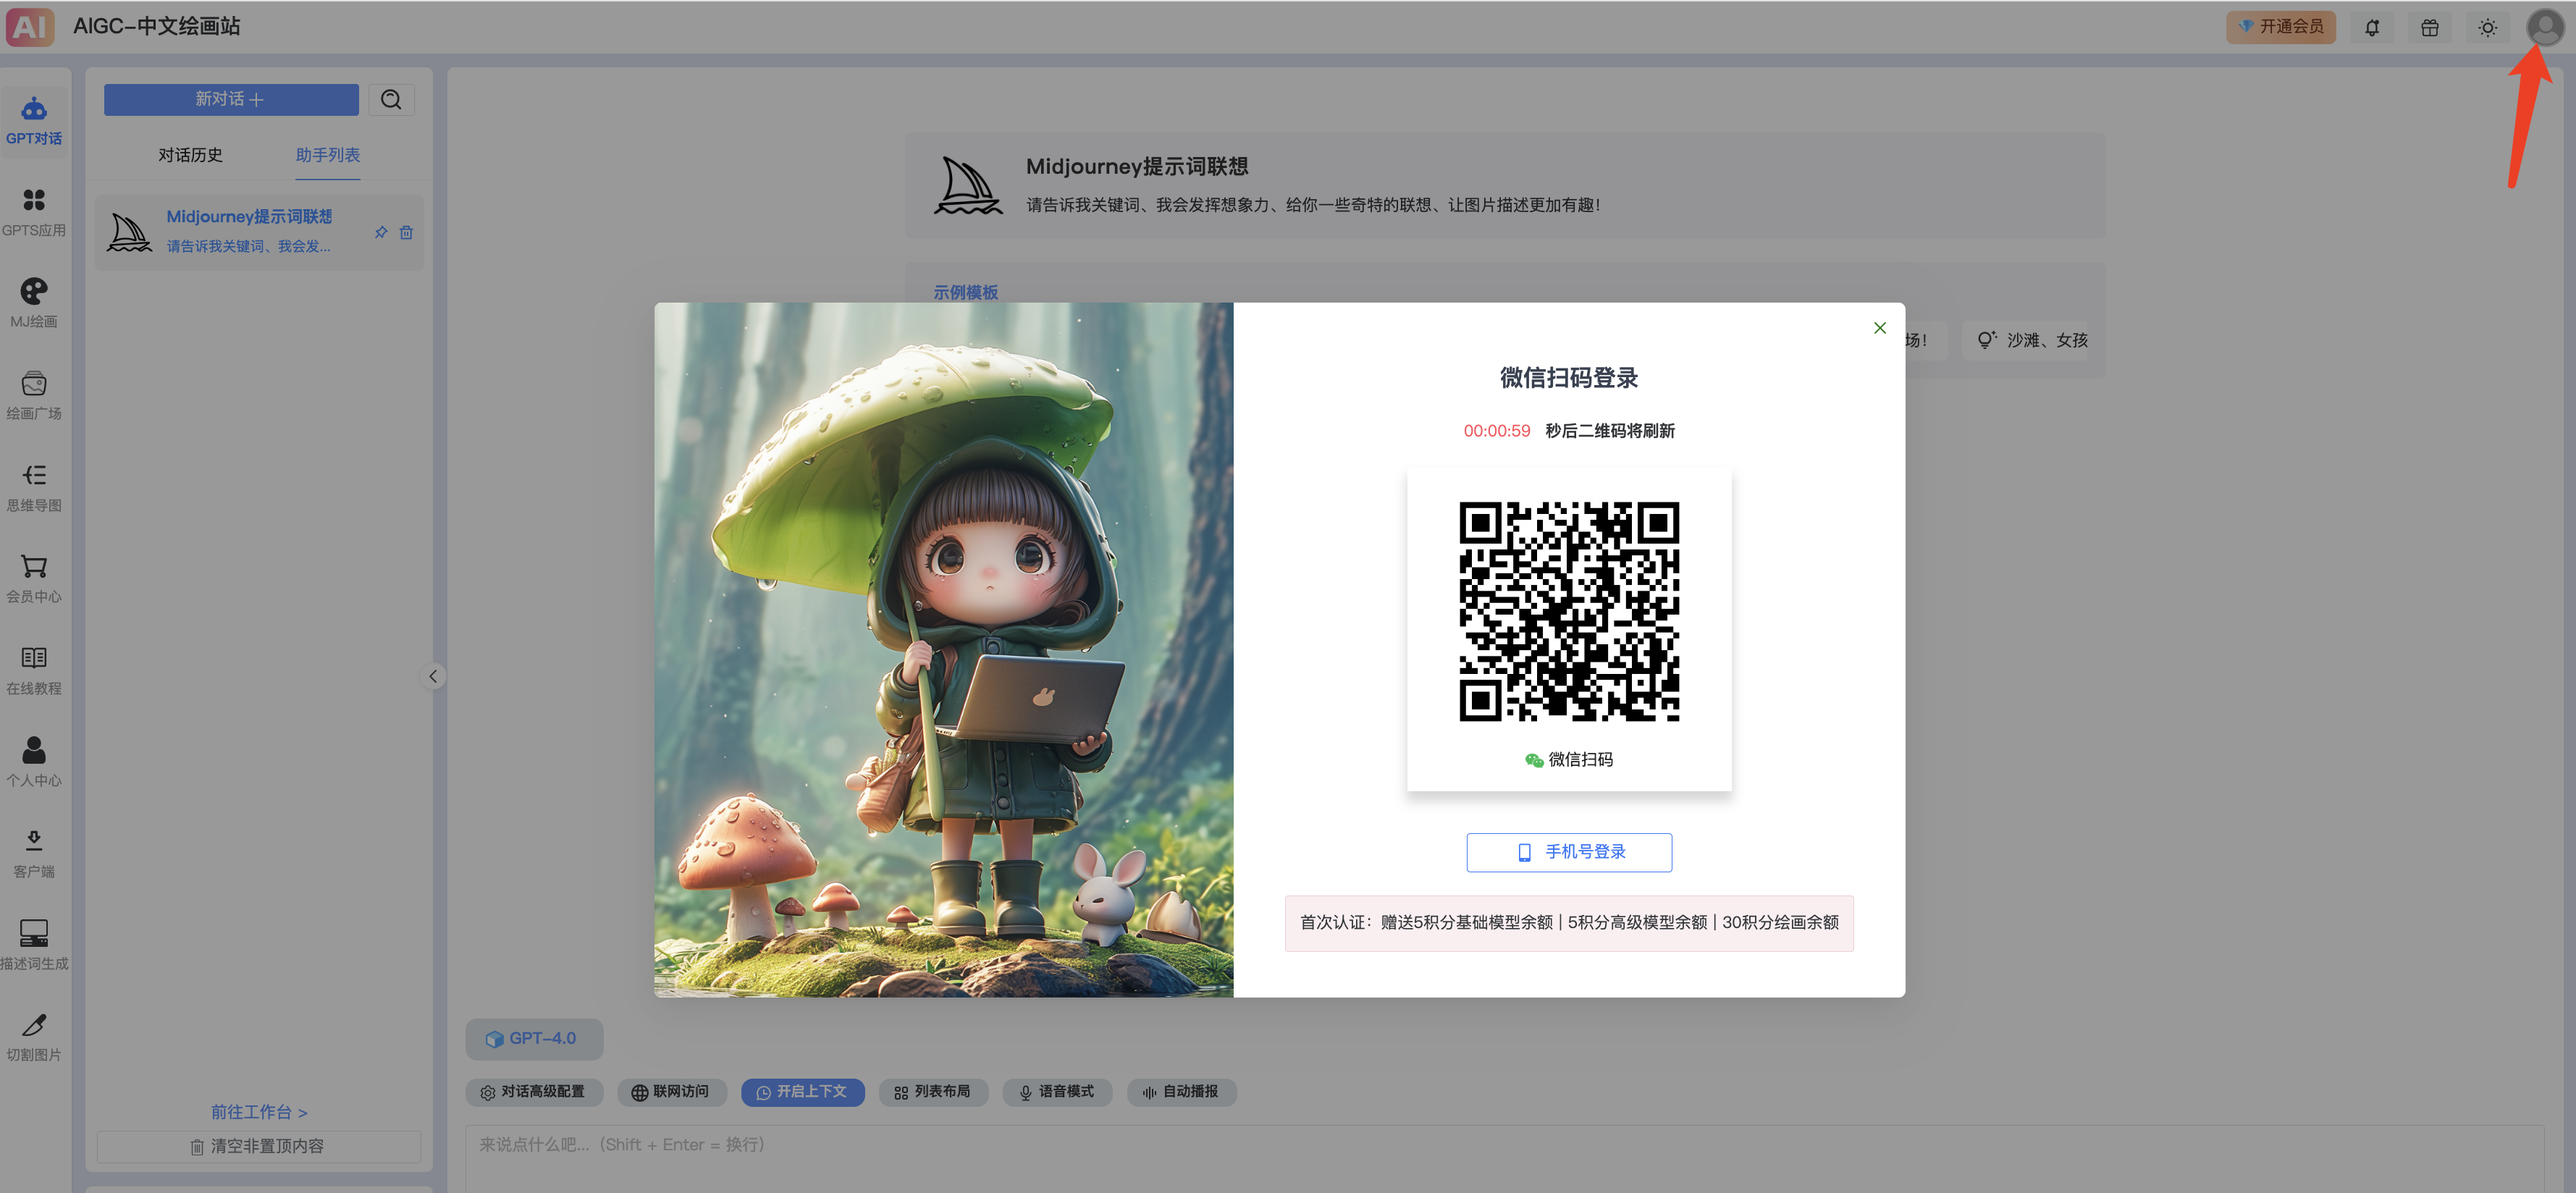The width and height of the screenshot is (2576, 1193).
Task: Click the AIGC-中文绘画站 site title
Action: [157, 27]
